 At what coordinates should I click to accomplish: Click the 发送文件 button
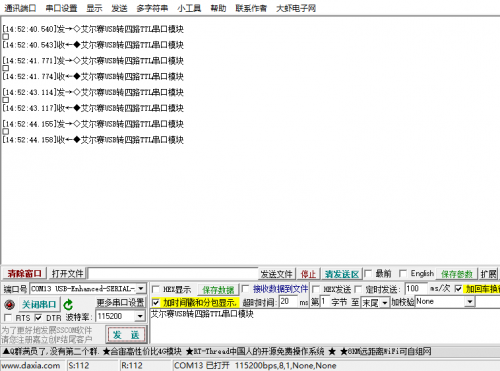coord(276,274)
